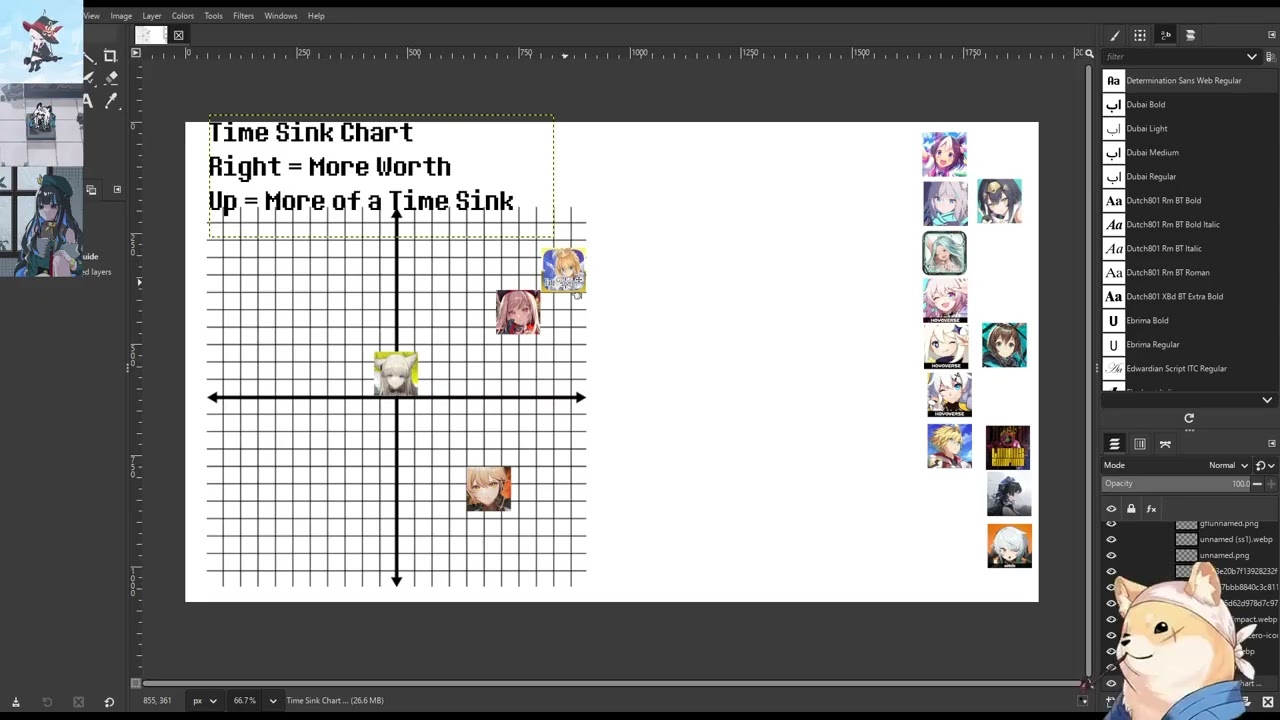The height and width of the screenshot is (720, 1280).
Task: Open the Filters menu
Action: [243, 16]
